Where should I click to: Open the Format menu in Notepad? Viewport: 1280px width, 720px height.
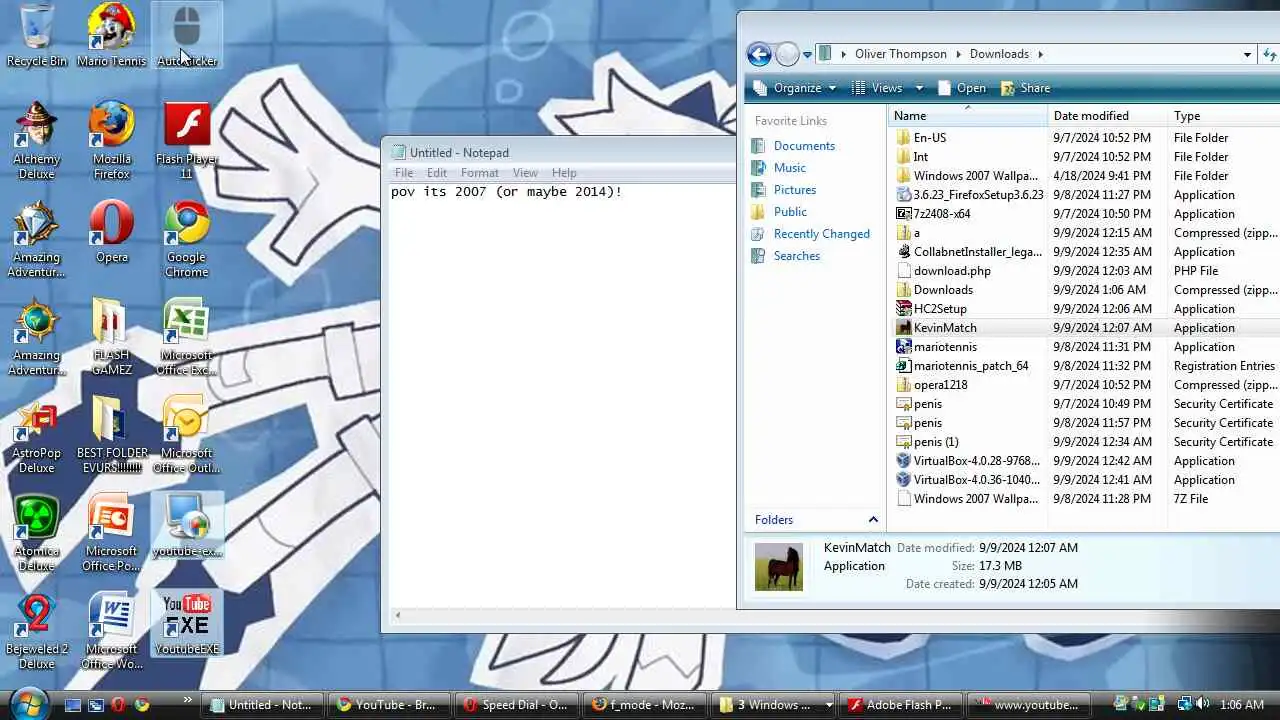coord(480,173)
